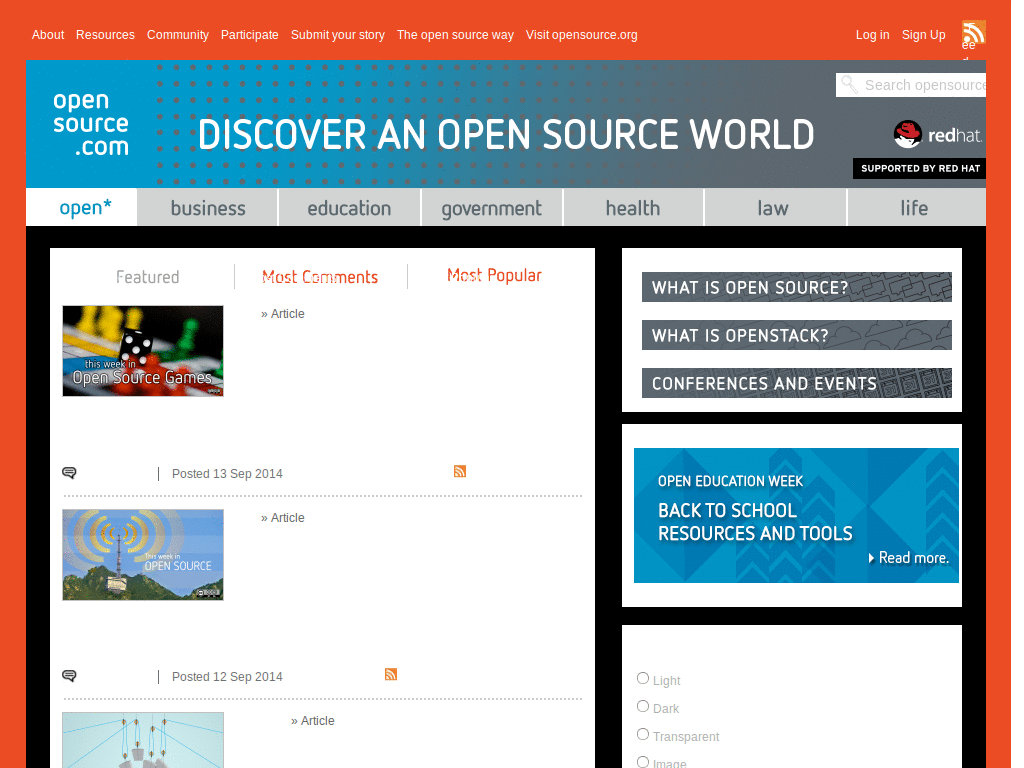Screen dimensions: 1024x768
Task: Click the About link
Action: click(x=48, y=35)
